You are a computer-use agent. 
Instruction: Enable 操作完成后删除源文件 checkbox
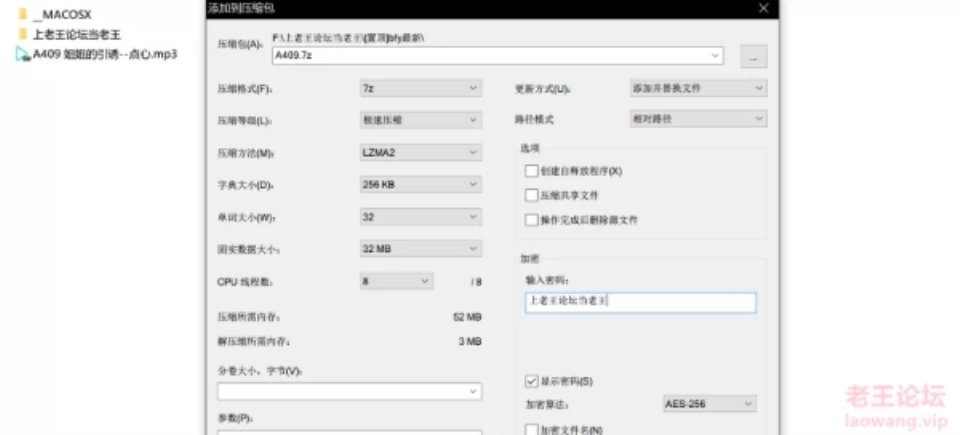tap(531, 220)
